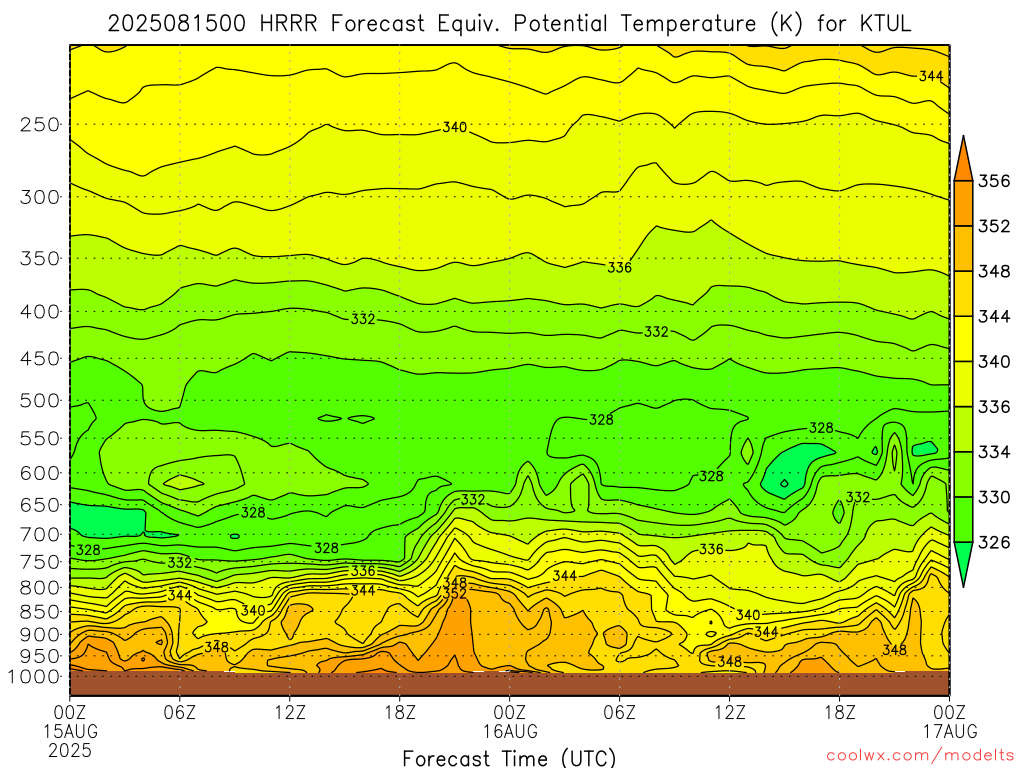
Task: Select the 352 colorbar label
Action: 993,226
